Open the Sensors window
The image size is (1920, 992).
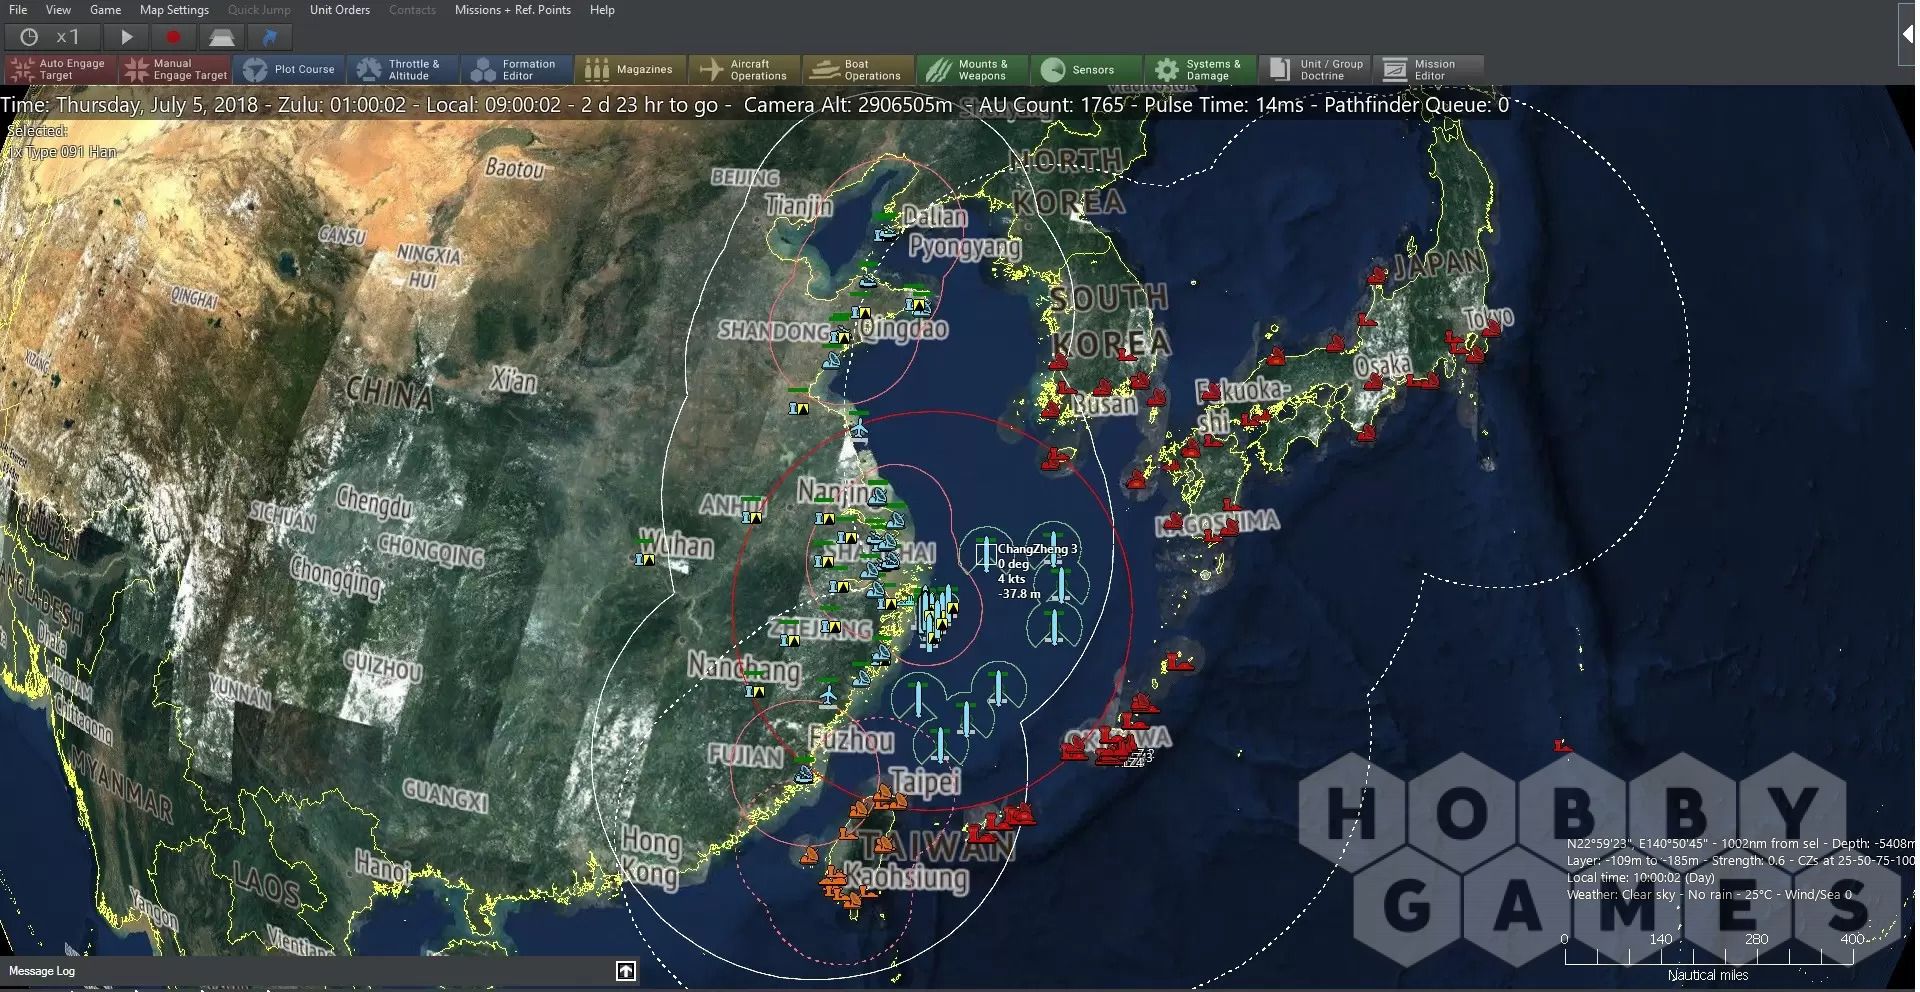[x=1087, y=69]
